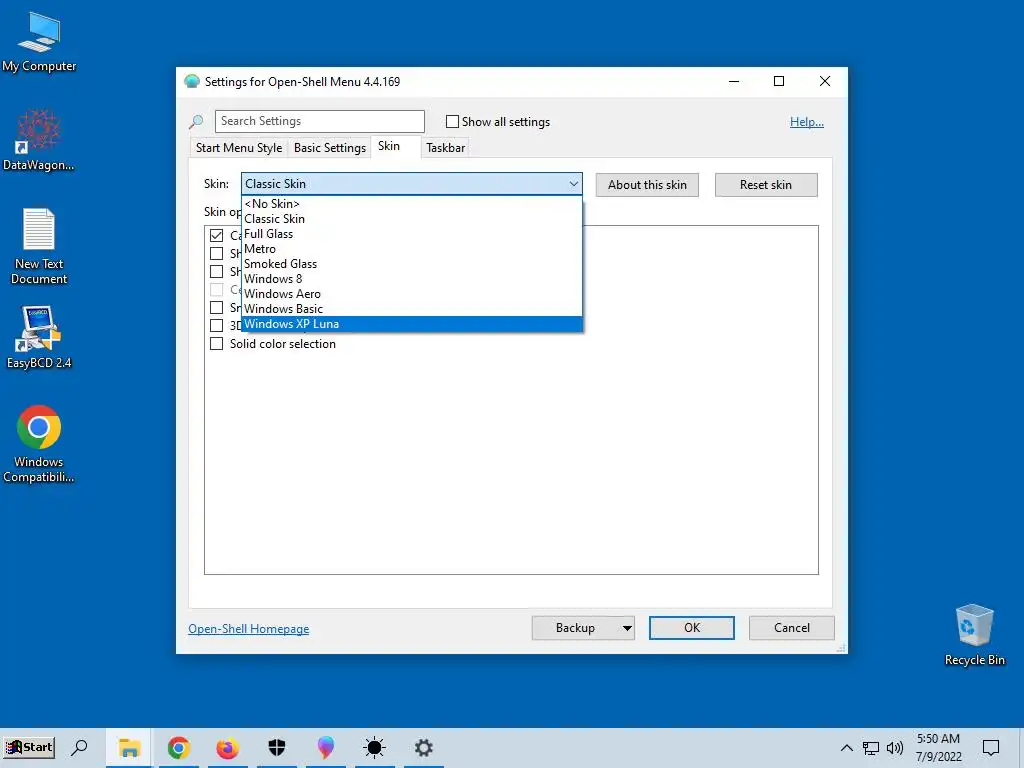The image size is (1024, 768).
Task: Click the taskbar clock showing 5:50 AM
Action: coord(938,748)
